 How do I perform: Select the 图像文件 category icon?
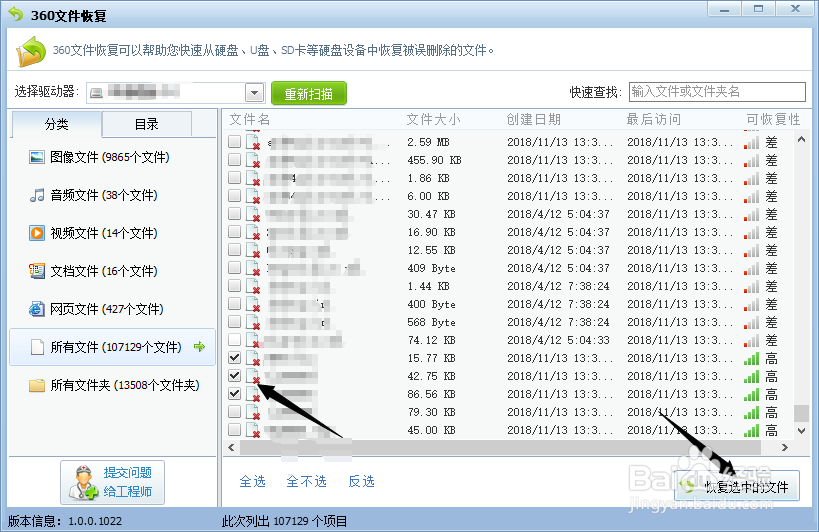[37, 157]
